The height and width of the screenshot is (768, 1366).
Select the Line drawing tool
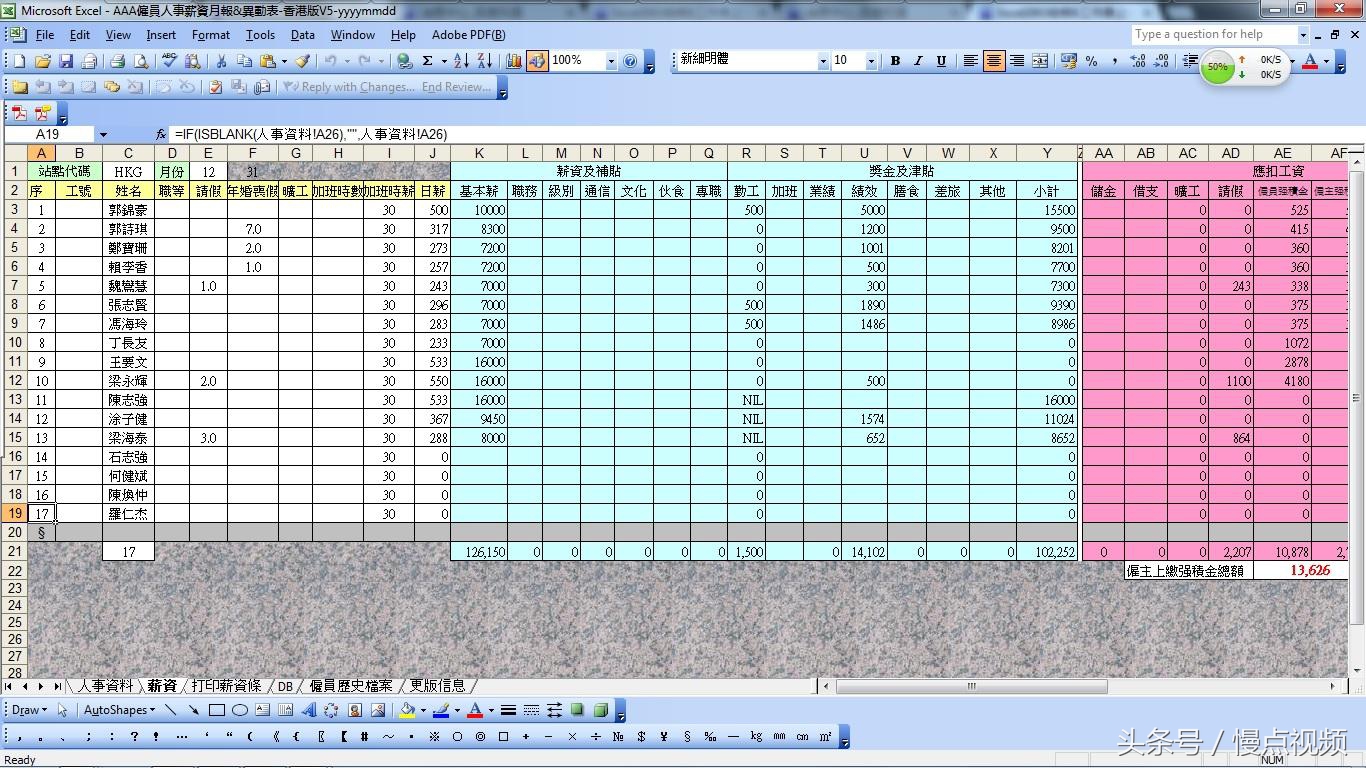tap(170, 710)
